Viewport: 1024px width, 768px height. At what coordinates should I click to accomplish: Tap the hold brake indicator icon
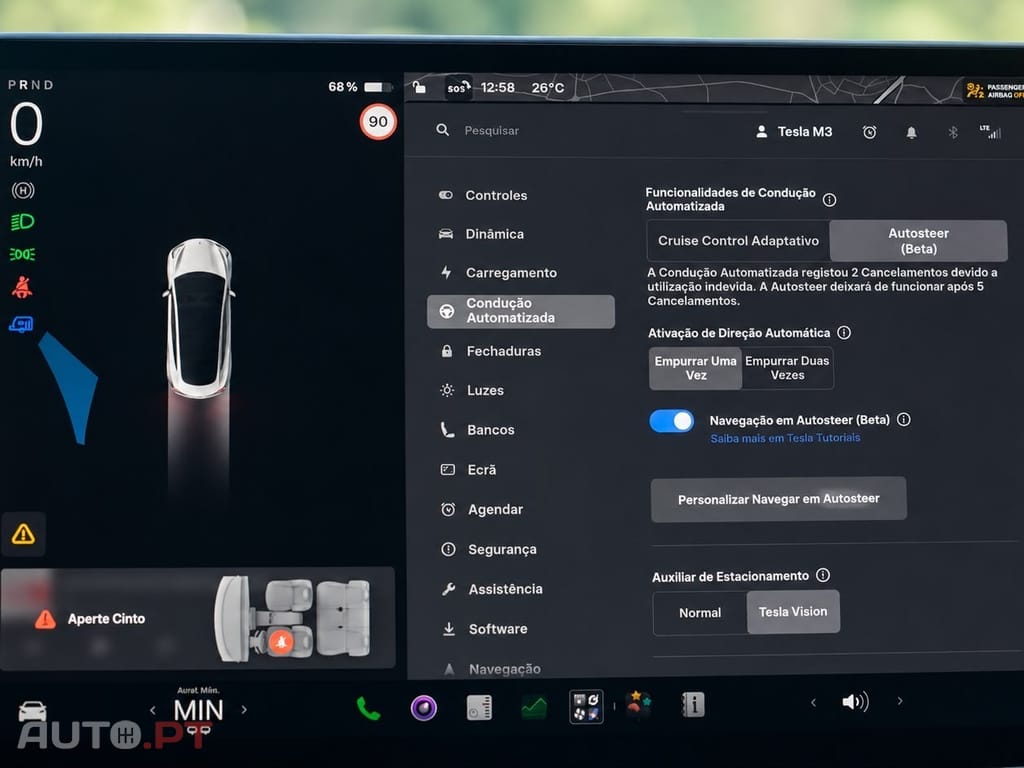coord(23,191)
